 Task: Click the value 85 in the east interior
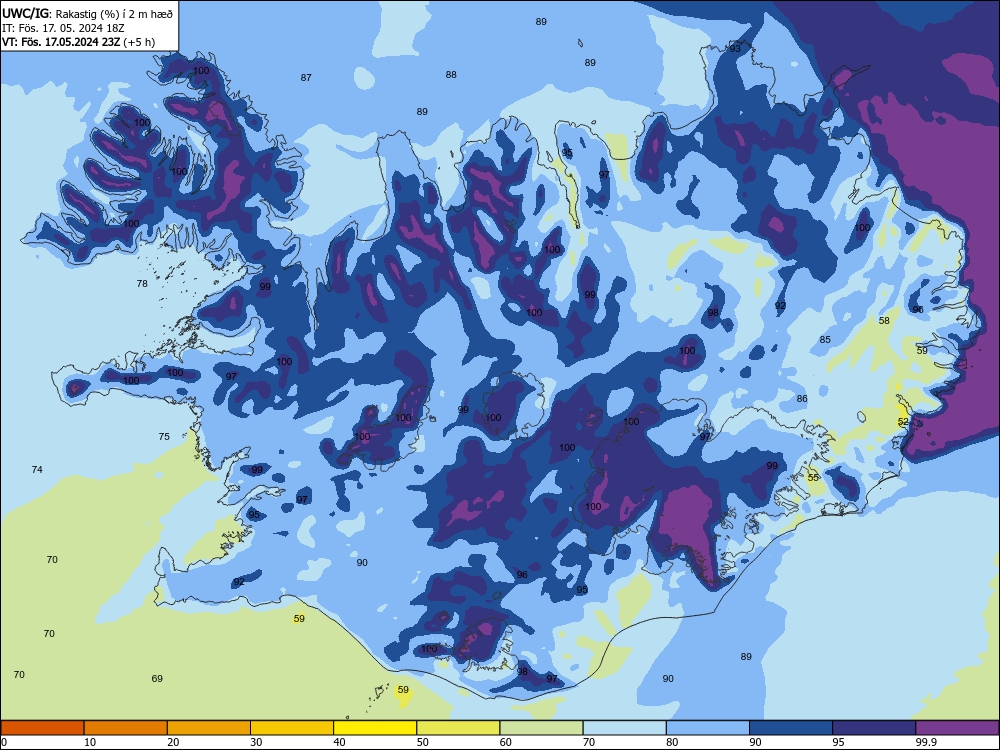click(825, 339)
